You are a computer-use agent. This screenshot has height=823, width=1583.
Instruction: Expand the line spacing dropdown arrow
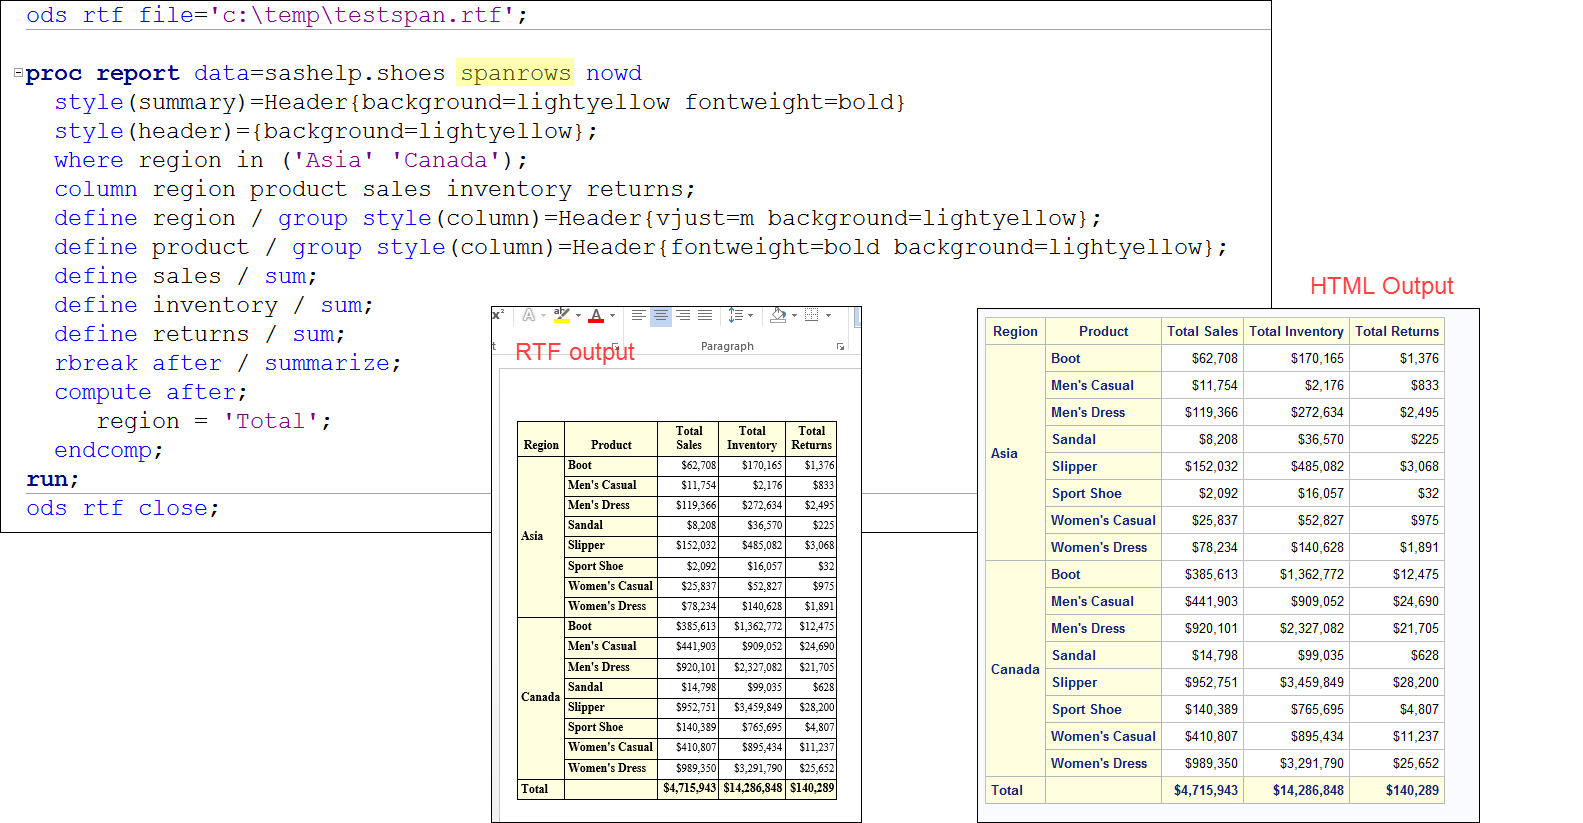pos(750,316)
